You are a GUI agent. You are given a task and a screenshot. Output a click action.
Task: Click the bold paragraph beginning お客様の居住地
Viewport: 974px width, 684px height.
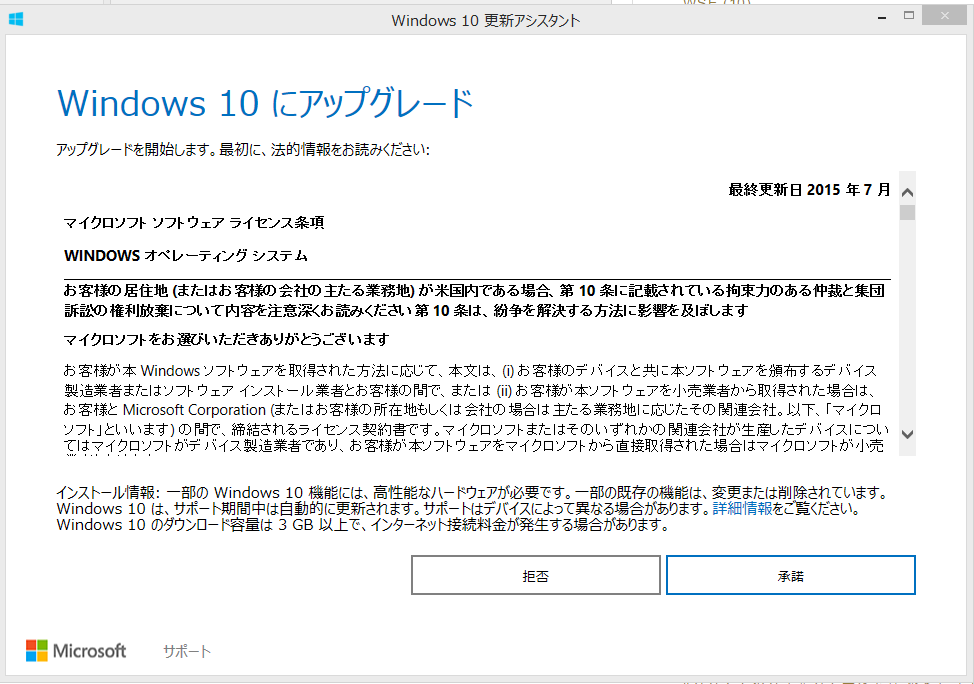coord(475,300)
